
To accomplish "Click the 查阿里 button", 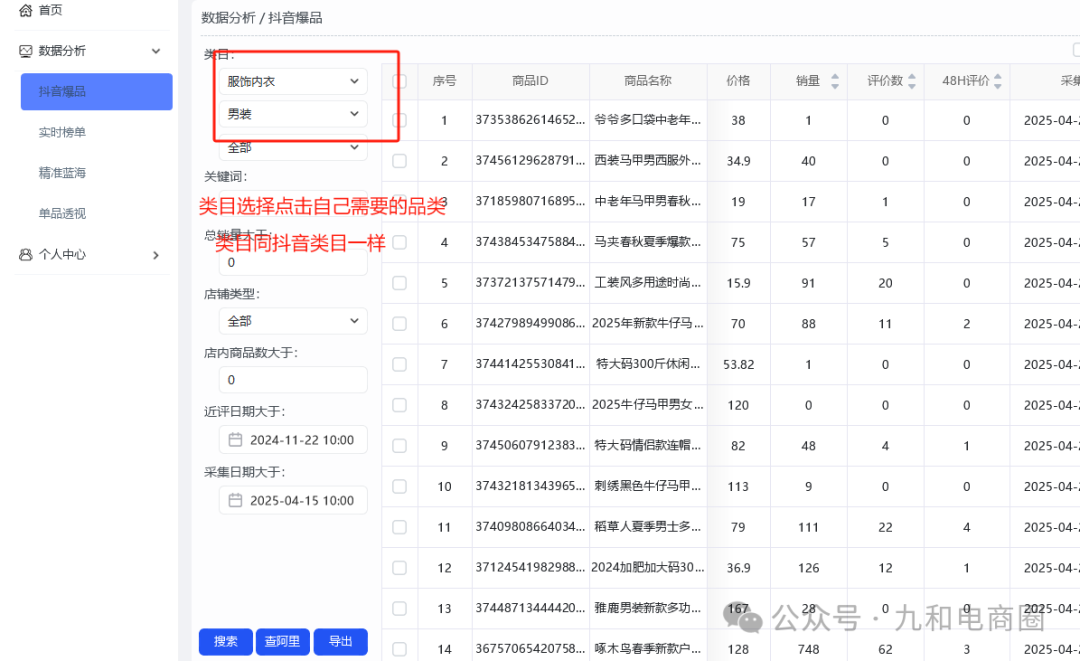I will 282,641.
